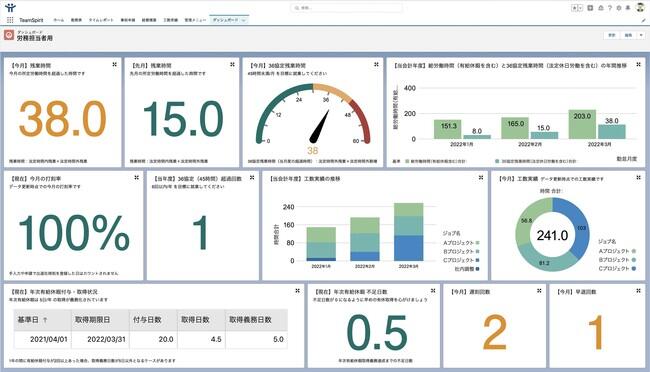Open the タイムレポート tab
This screenshot has height=372, width=650.
[x=101, y=20]
